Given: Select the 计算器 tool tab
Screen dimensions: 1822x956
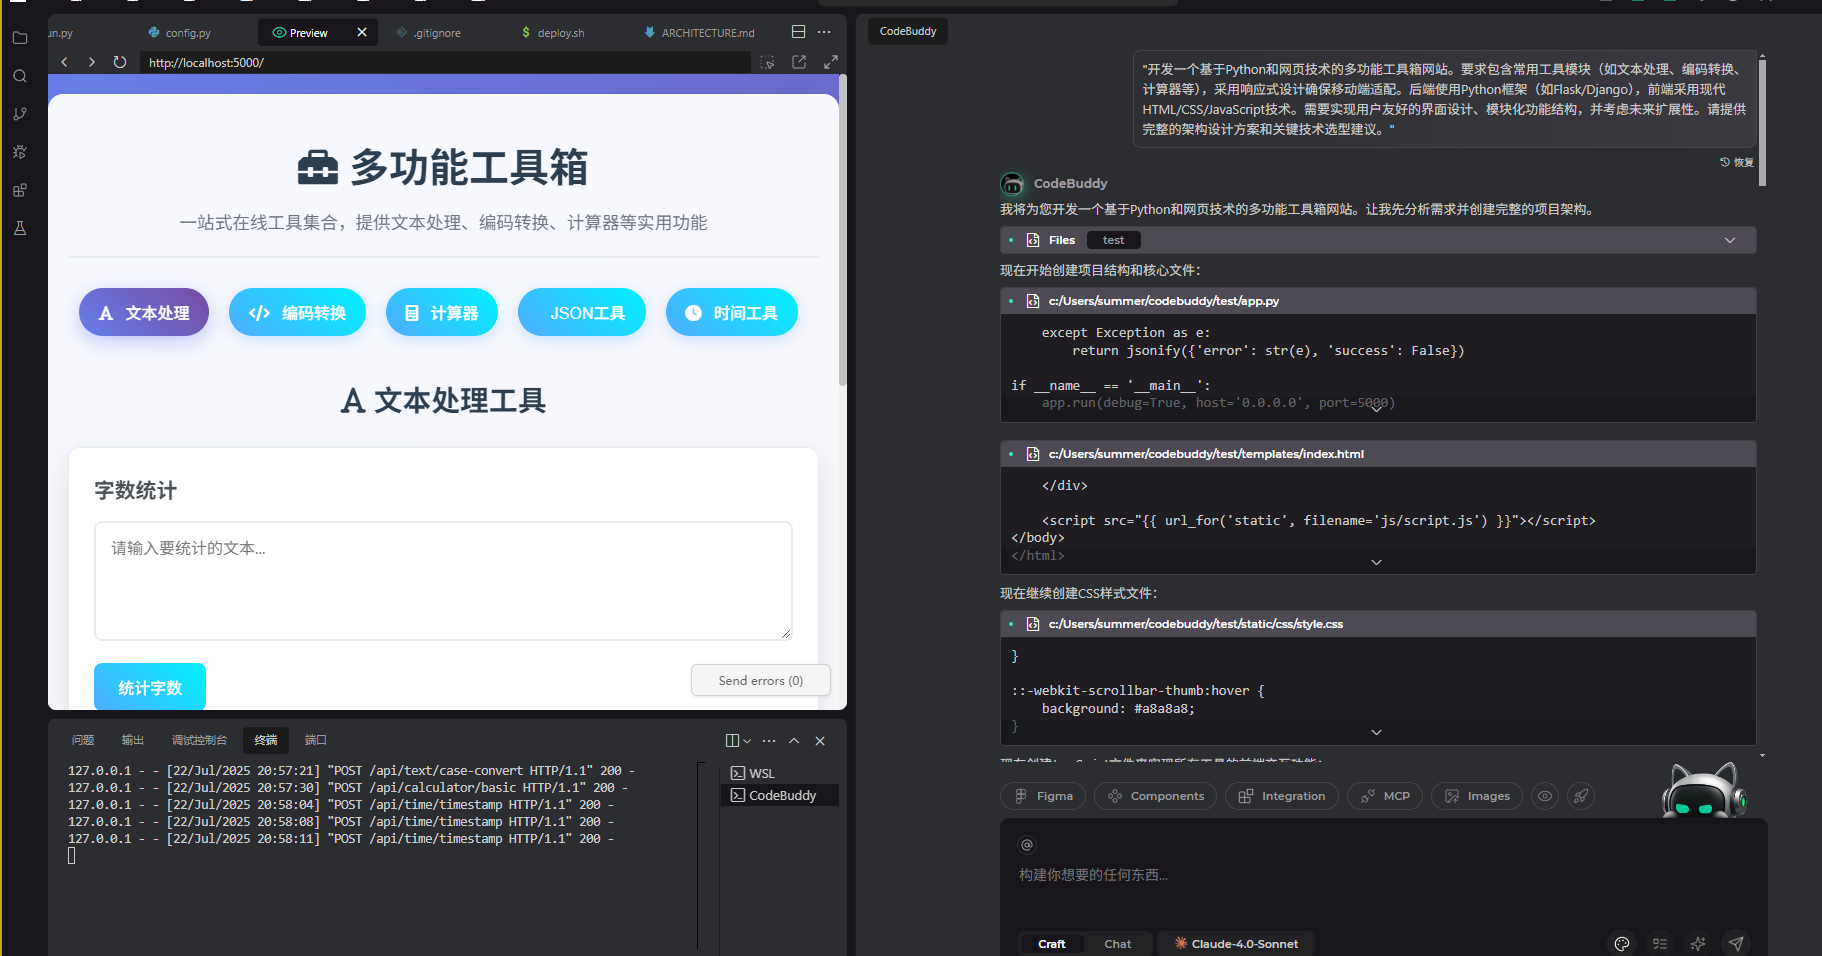Looking at the screenshot, I should pos(441,313).
